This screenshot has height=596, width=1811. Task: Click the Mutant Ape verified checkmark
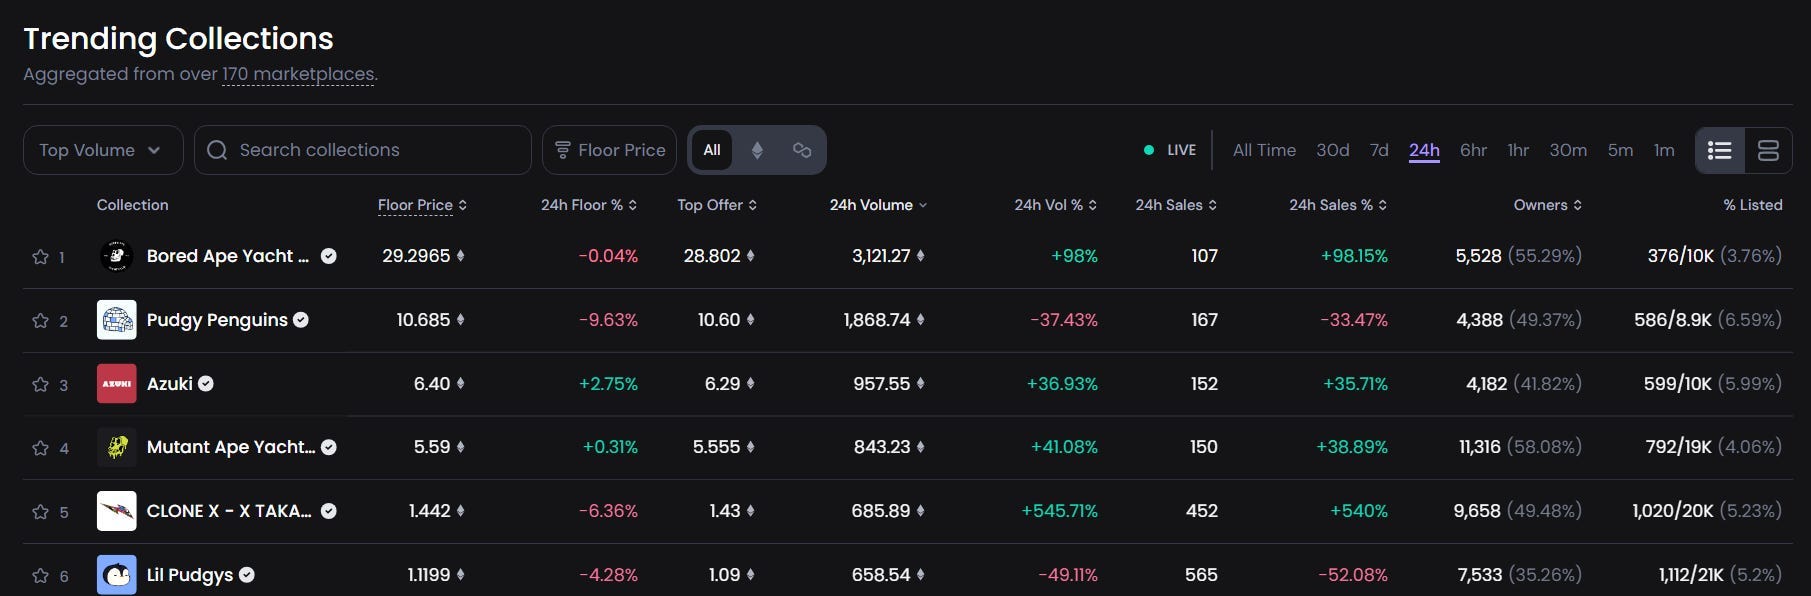(x=328, y=447)
